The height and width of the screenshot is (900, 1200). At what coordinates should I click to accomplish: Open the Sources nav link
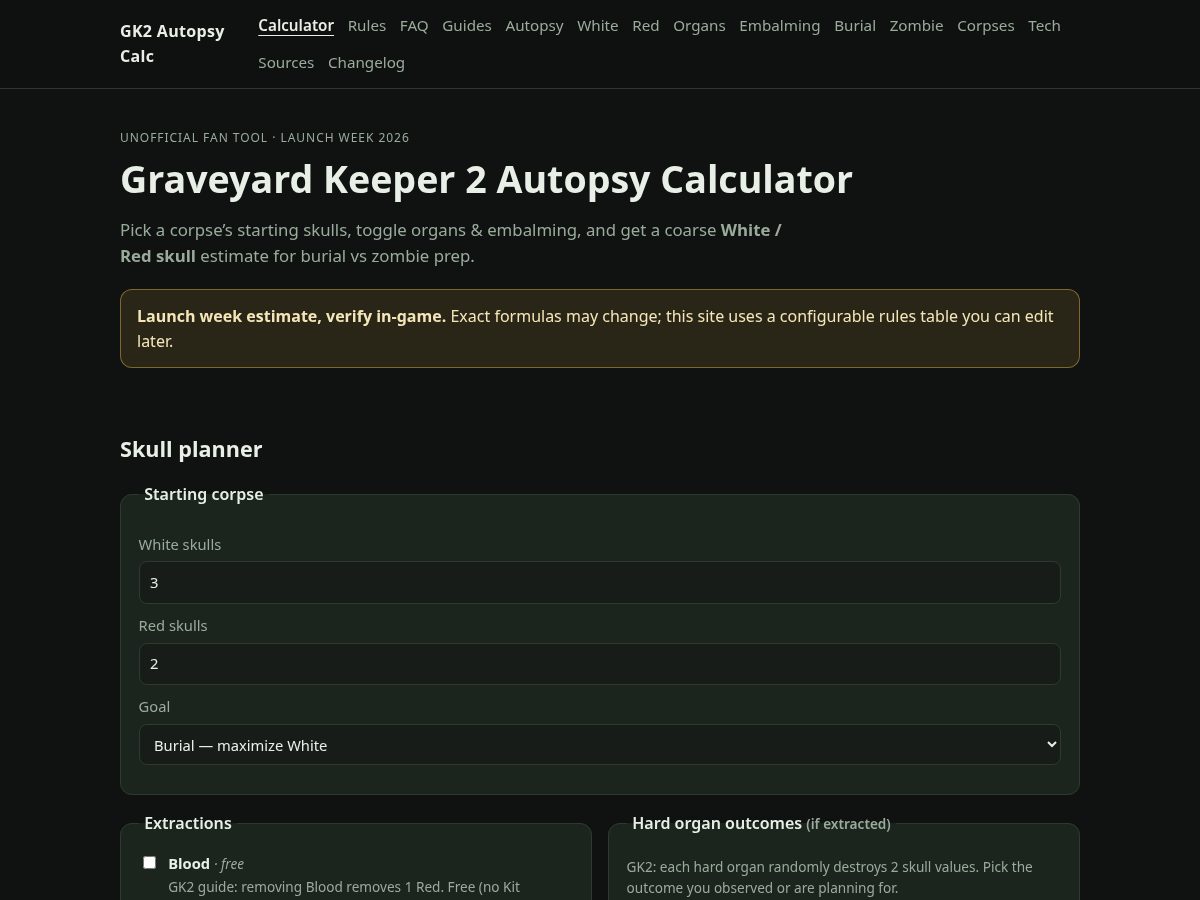[286, 63]
